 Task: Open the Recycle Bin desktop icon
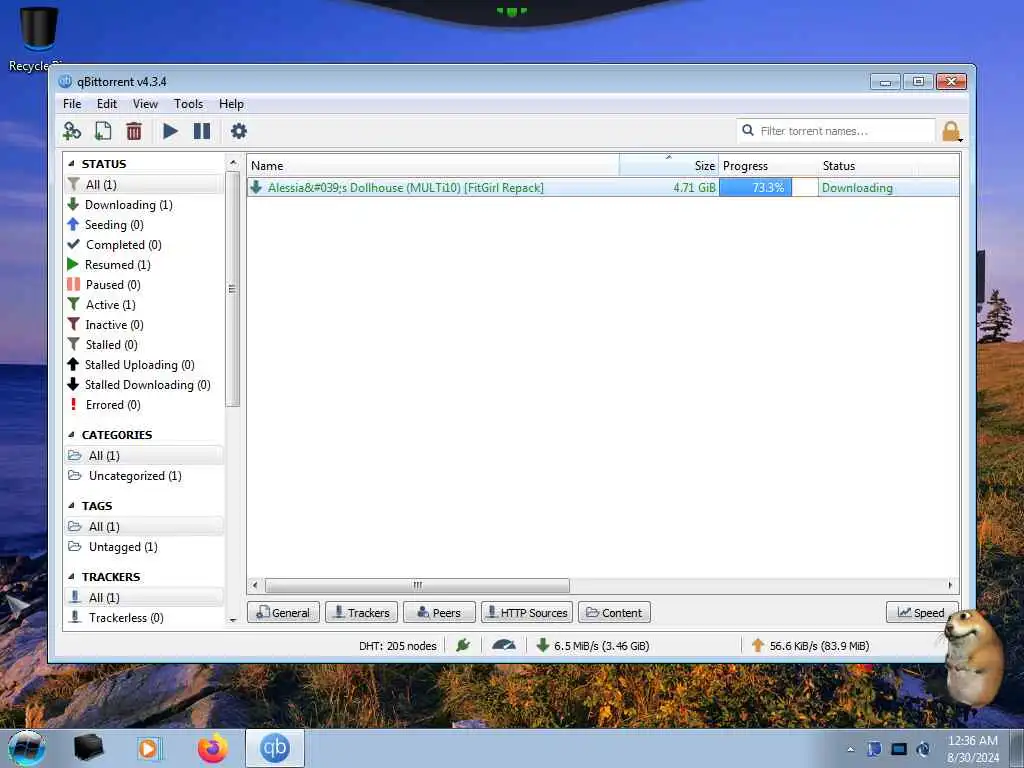click(x=37, y=39)
